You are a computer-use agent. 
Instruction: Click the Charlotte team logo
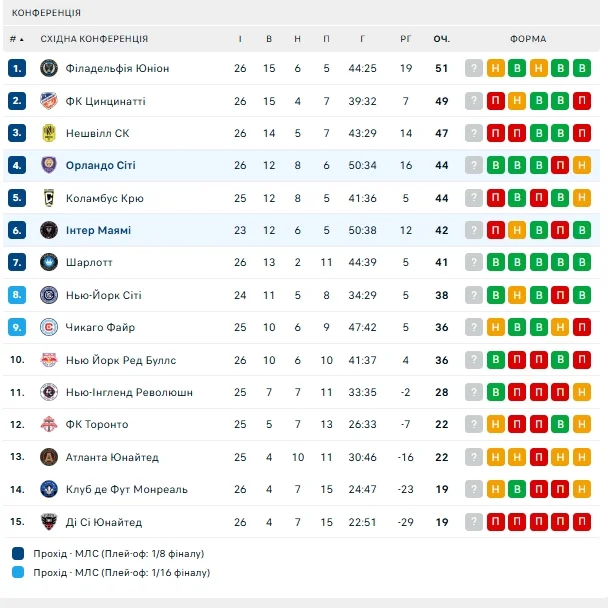point(48,263)
